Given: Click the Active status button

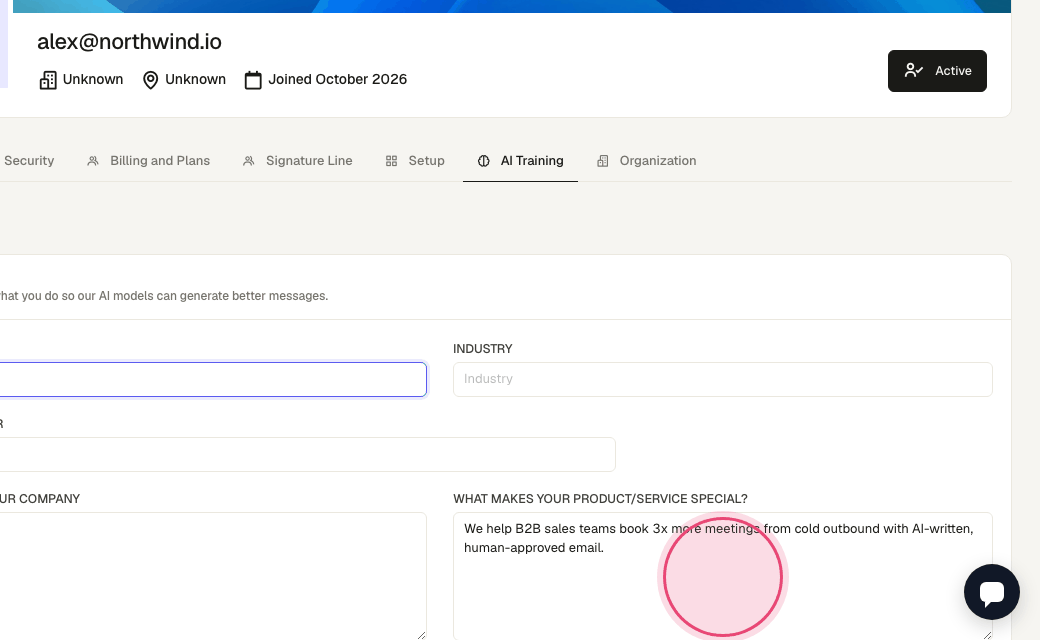Looking at the screenshot, I should click(937, 71).
